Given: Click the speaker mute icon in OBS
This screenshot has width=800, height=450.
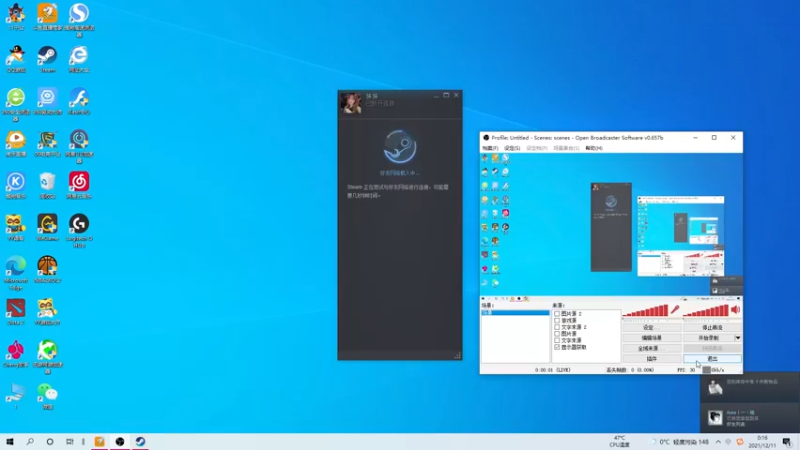Looking at the screenshot, I should coord(736,309).
